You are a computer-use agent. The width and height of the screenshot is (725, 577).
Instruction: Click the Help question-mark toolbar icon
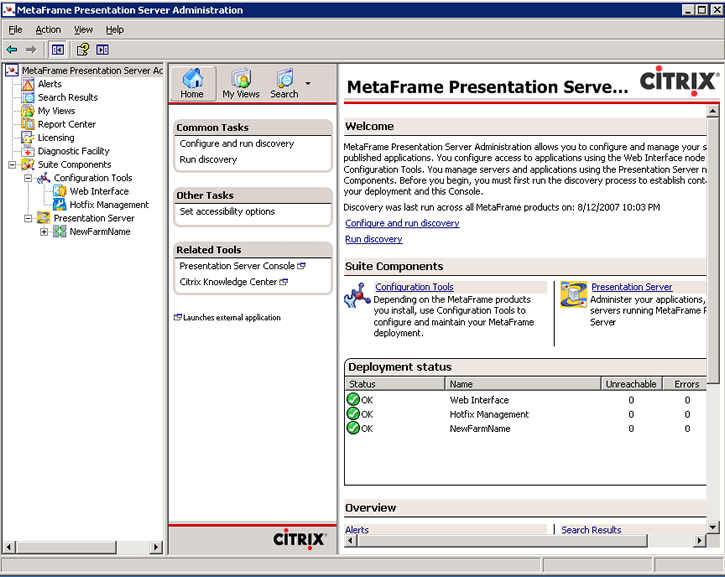pyautogui.click(x=83, y=49)
